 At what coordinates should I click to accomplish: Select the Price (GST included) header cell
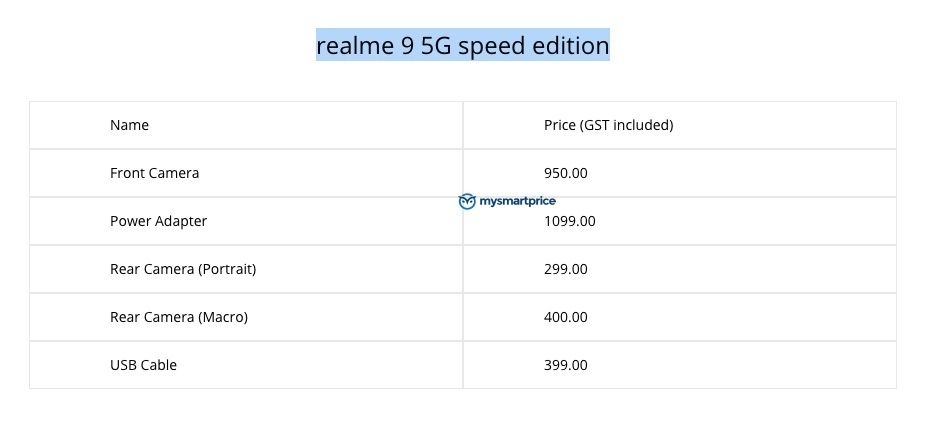coord(680,125)
